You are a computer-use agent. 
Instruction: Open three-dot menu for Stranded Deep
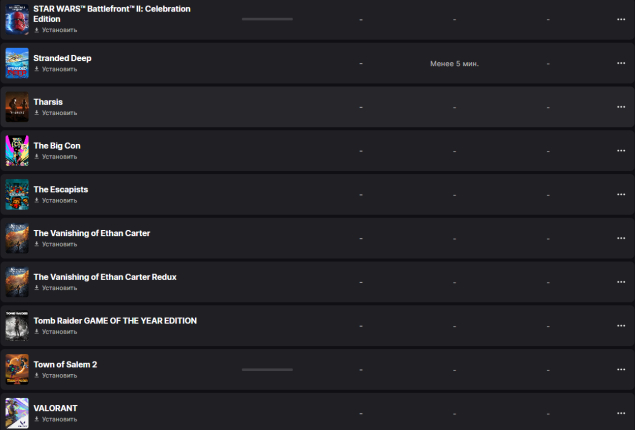(x=621, y=63)
